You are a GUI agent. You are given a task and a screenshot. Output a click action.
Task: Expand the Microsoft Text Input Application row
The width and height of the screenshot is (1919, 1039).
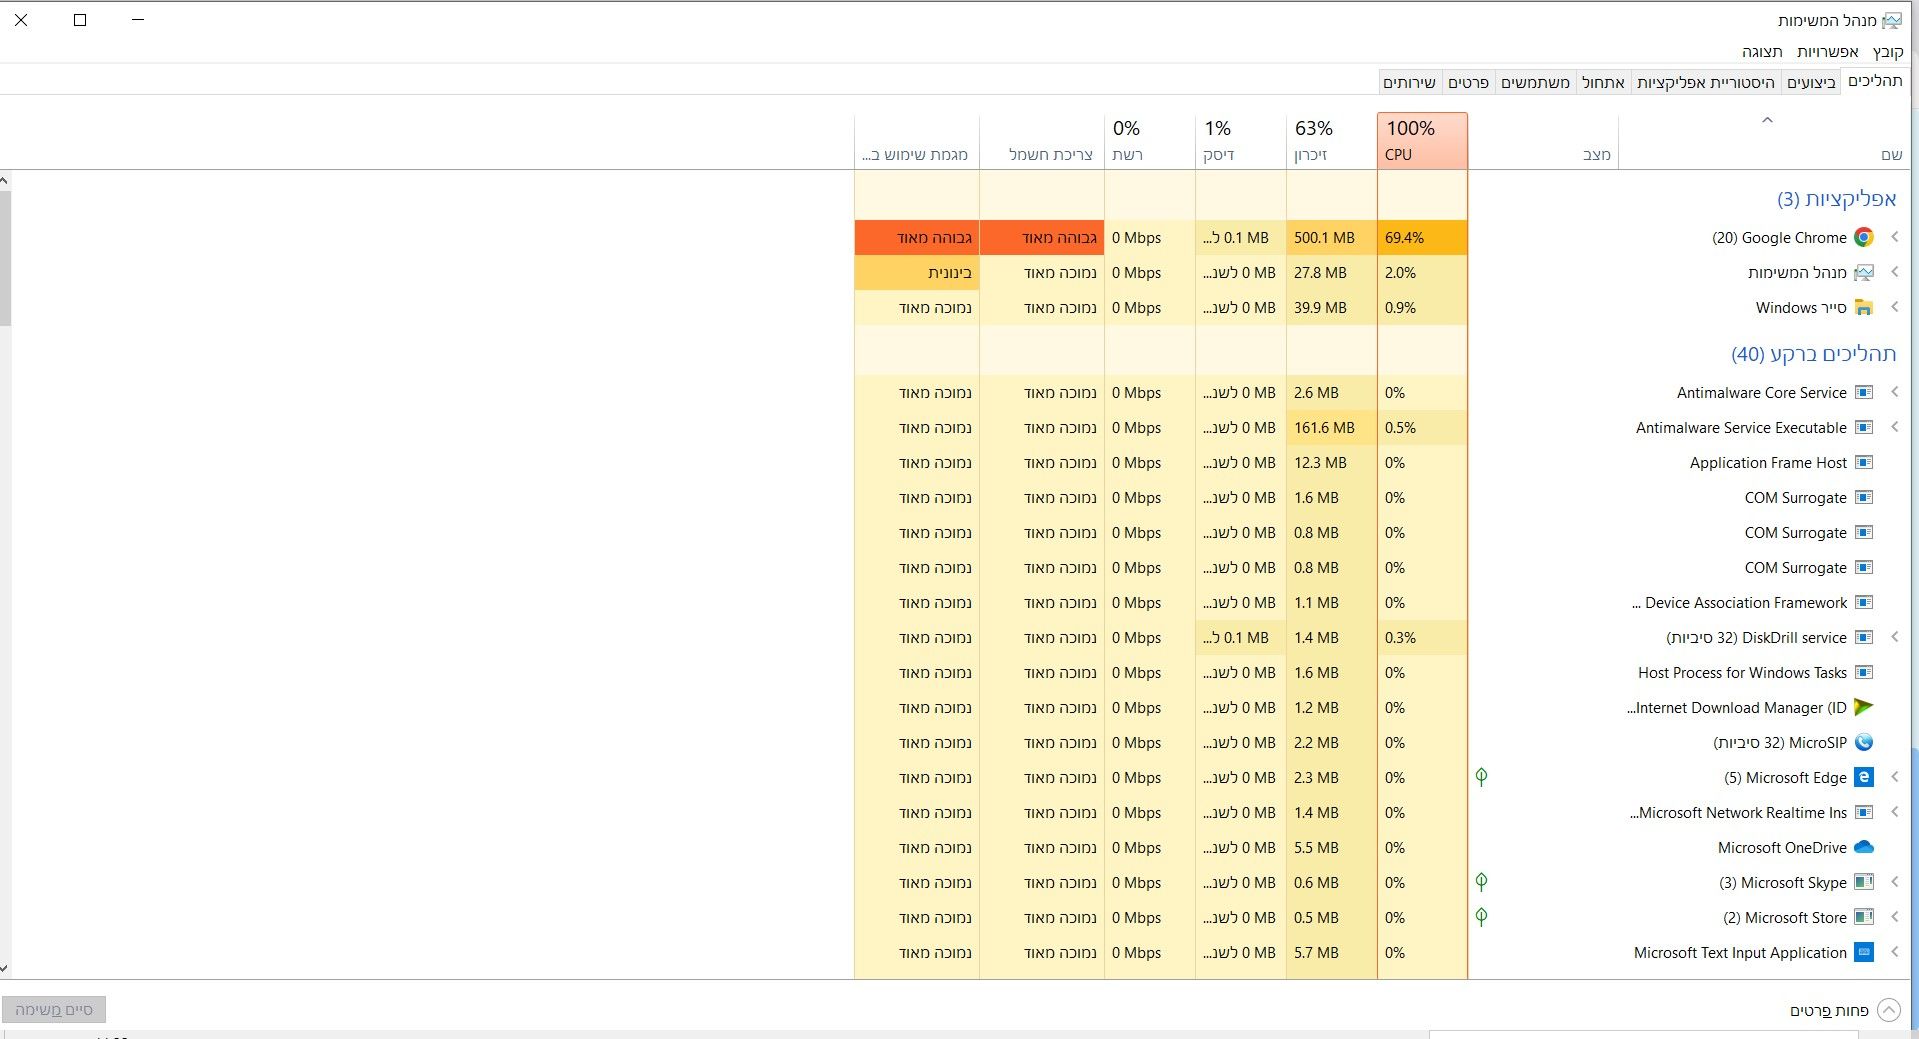coord(1894,952)
